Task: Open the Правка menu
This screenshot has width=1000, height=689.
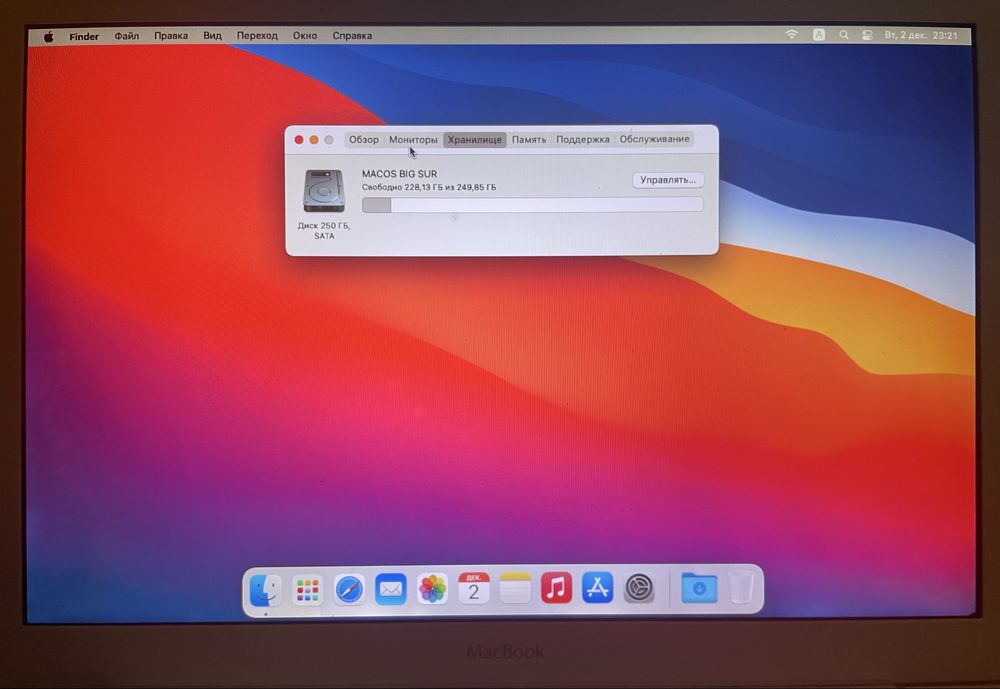Action: click(171, 36)
